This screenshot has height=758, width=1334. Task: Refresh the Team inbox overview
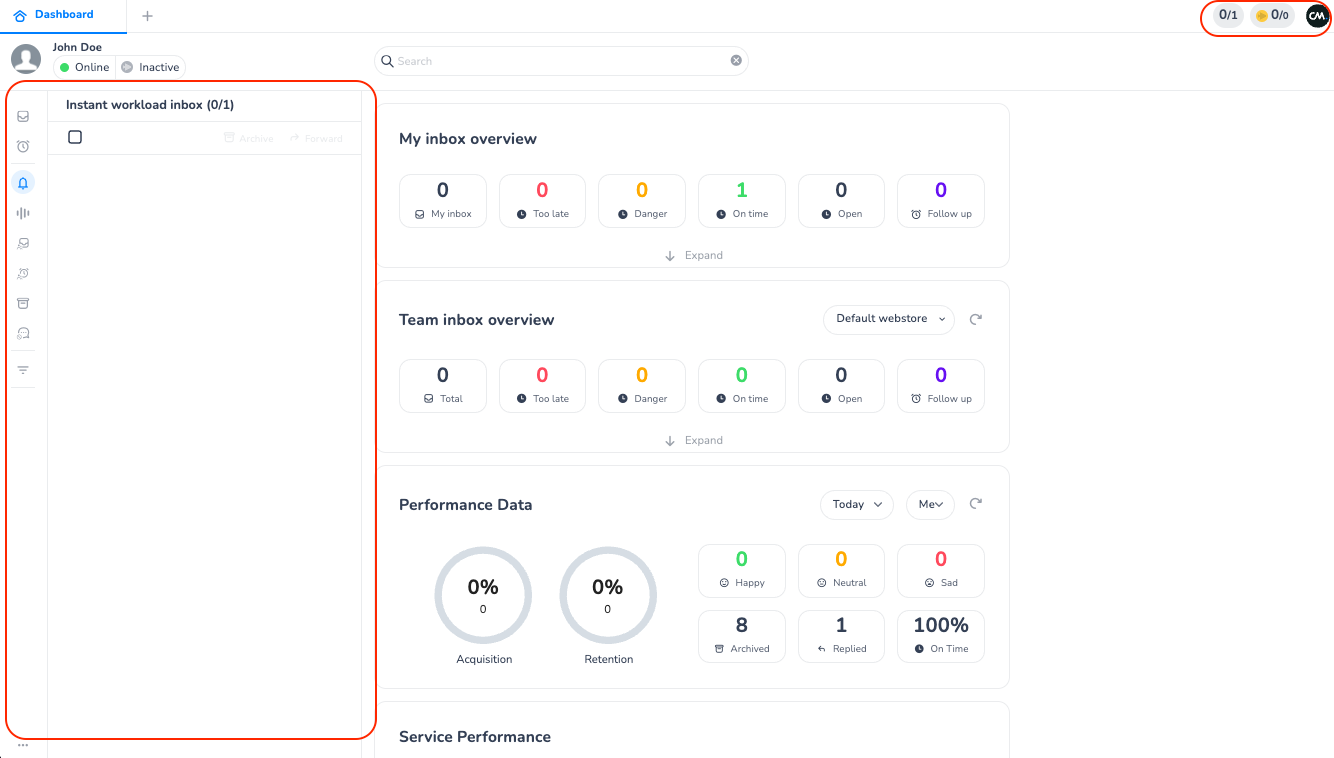[x=976, y=319]
